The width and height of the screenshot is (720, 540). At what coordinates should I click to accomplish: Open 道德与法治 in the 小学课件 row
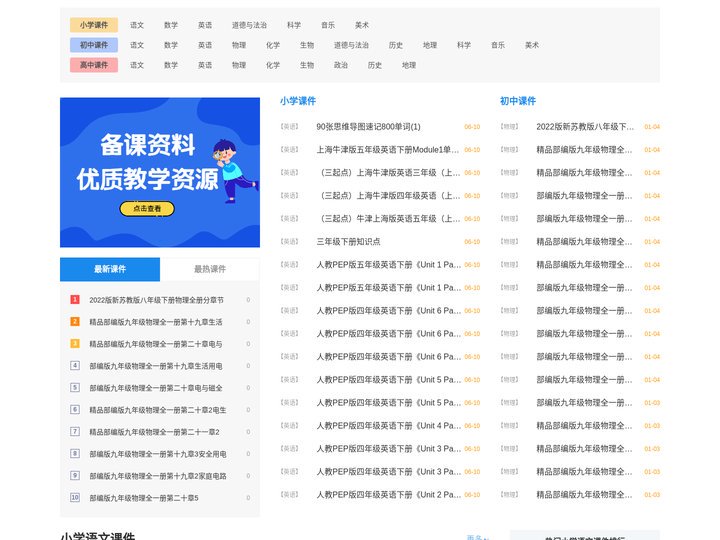click(249, 25)
